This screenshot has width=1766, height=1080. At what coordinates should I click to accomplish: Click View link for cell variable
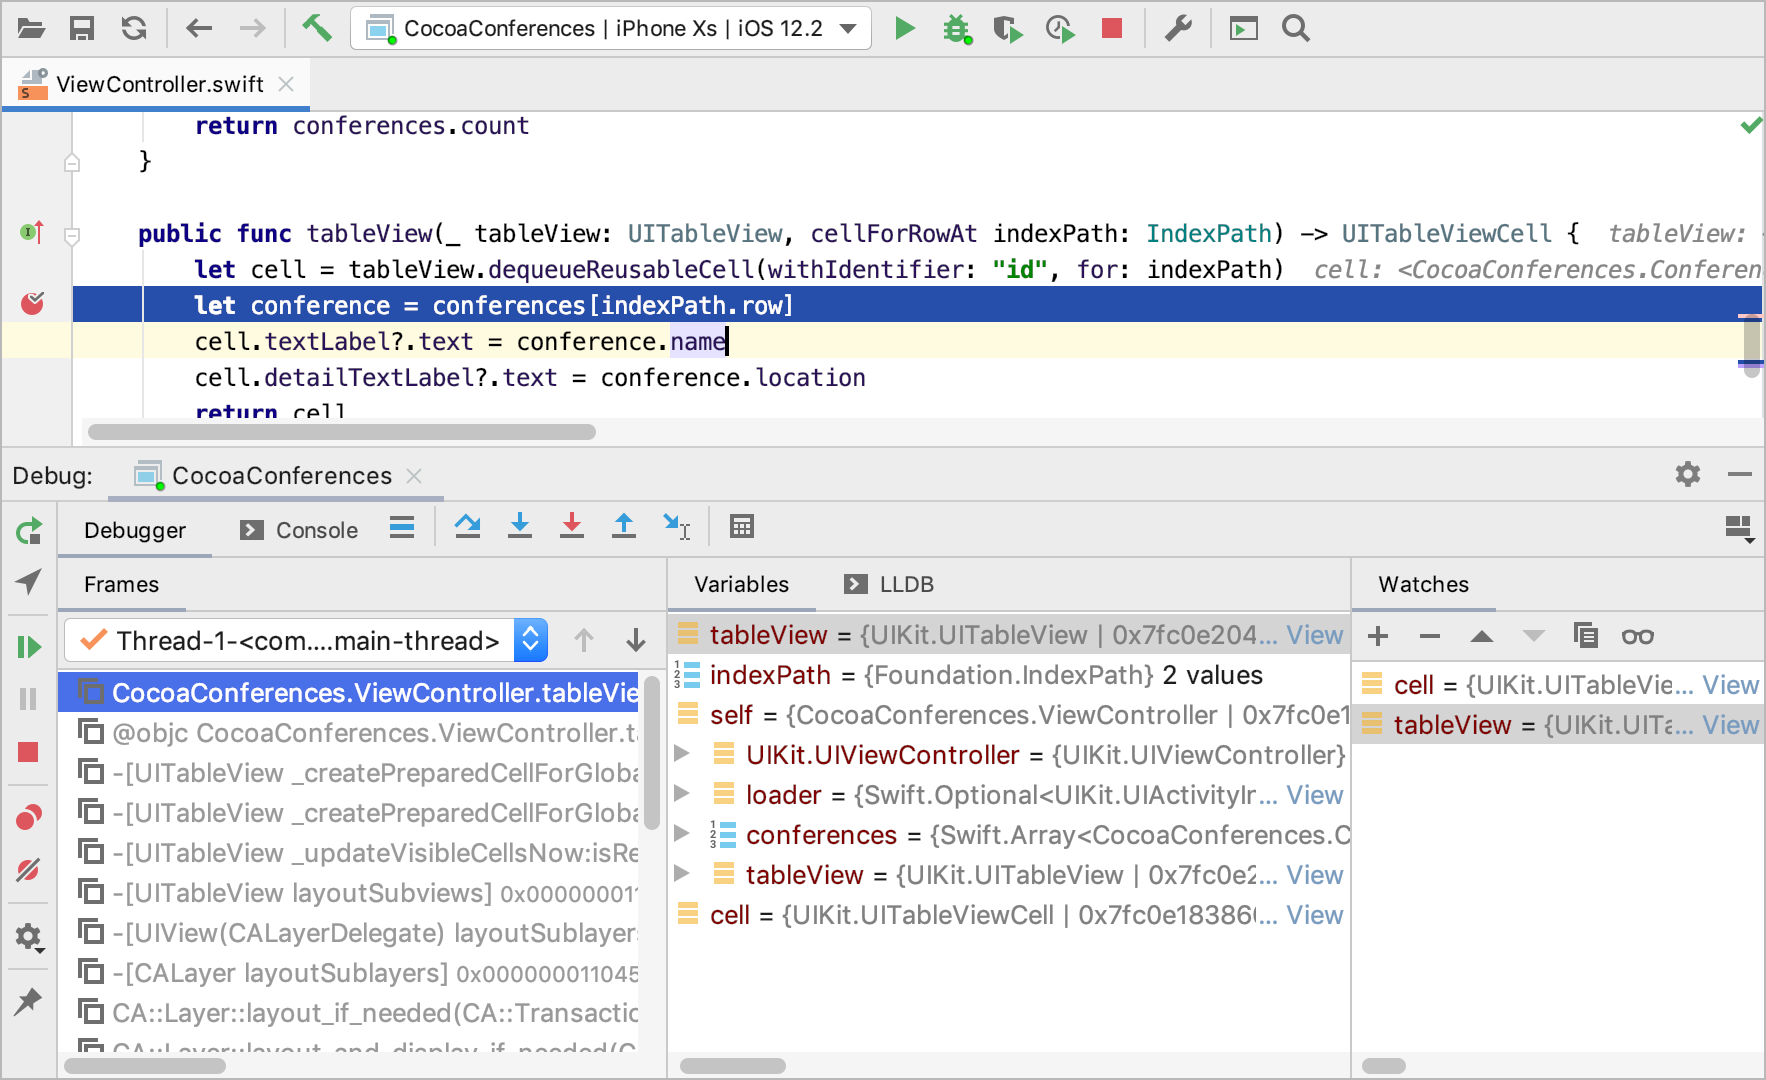pos(1315,915)
